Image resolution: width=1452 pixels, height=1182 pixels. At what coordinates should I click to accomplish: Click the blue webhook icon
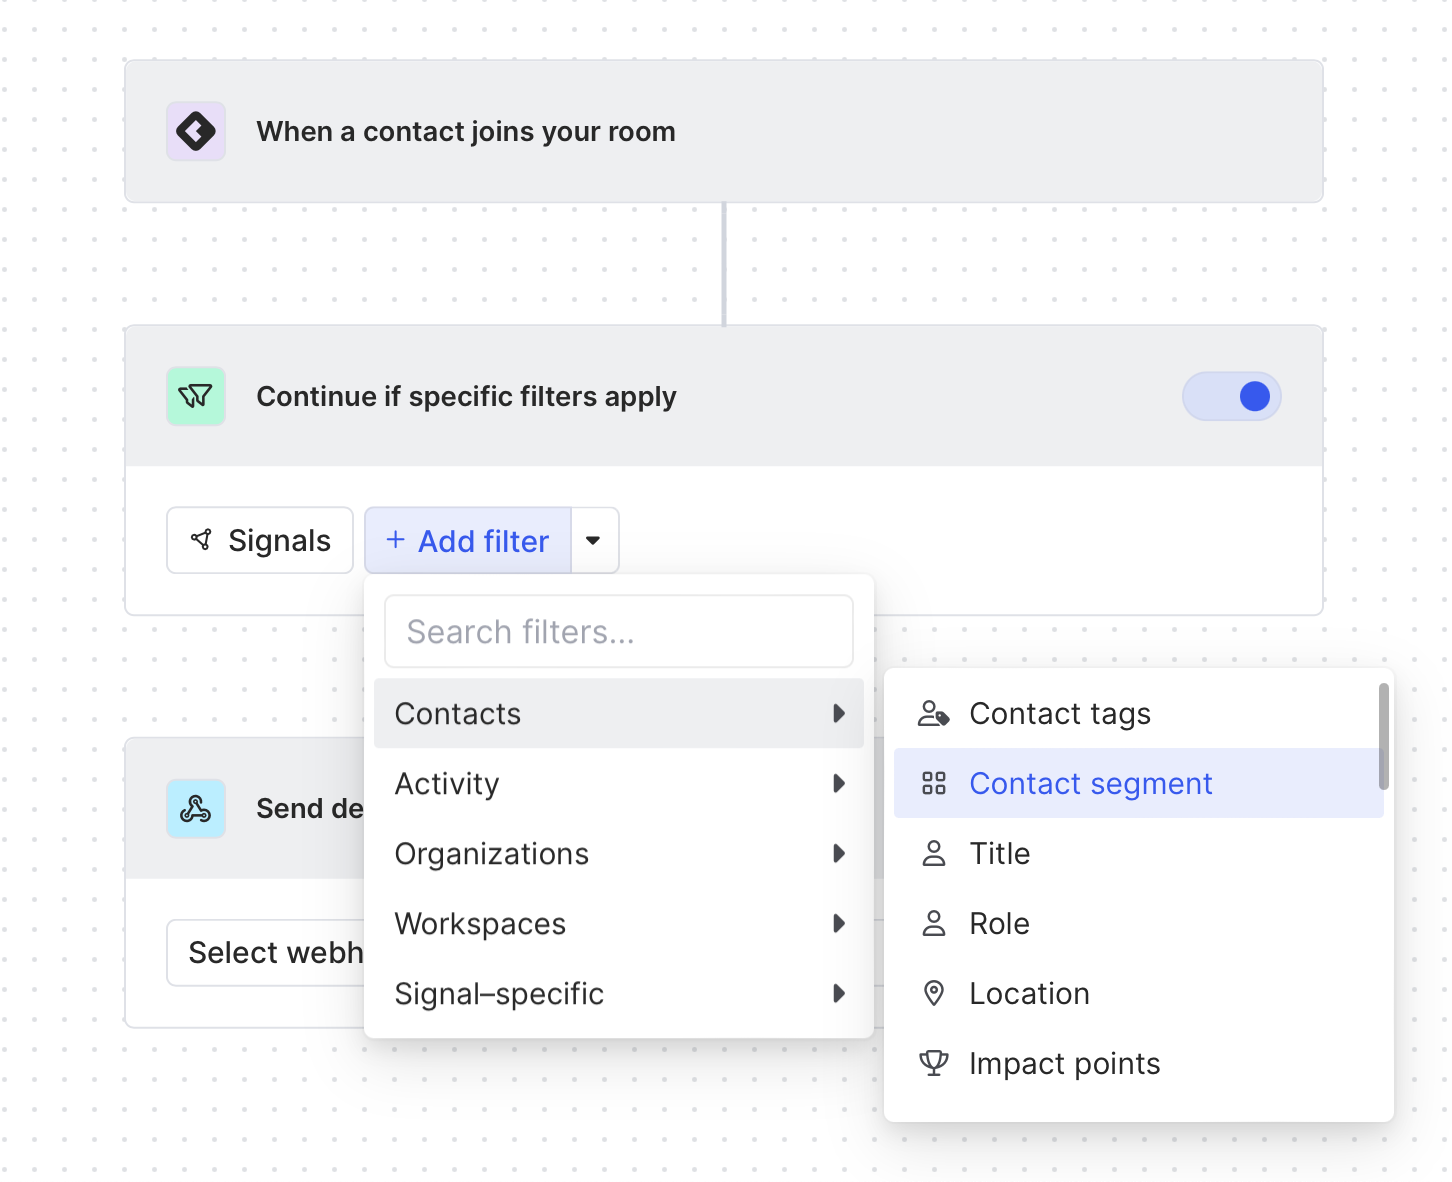tap(196, 808)
